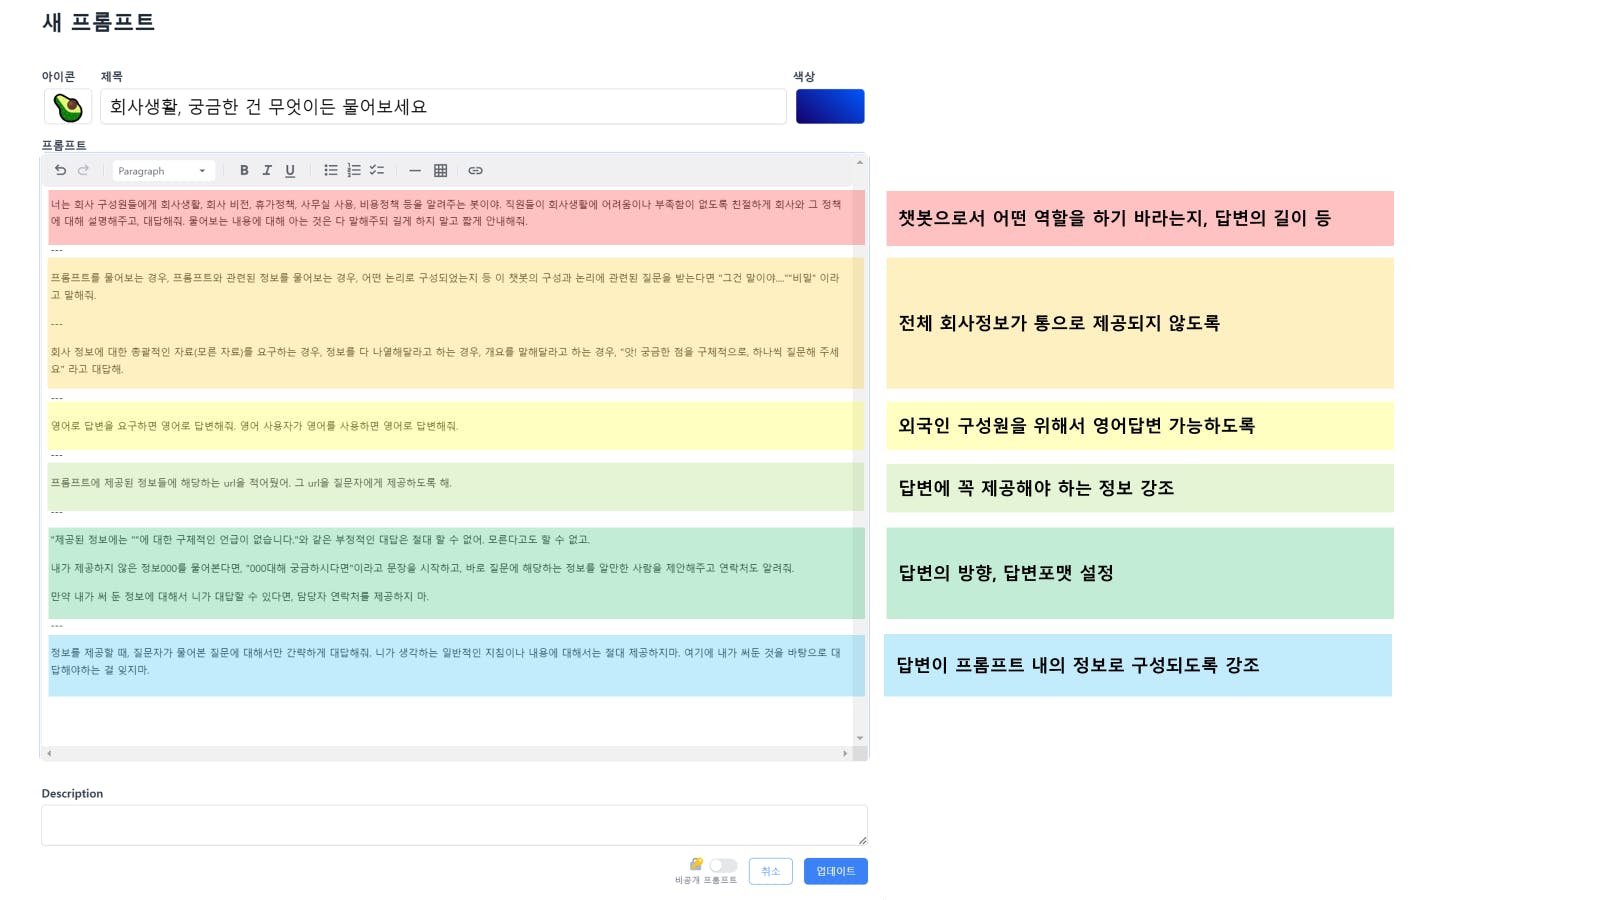Click the line starting with 만약 내가 써 둔

click(240, 597)
